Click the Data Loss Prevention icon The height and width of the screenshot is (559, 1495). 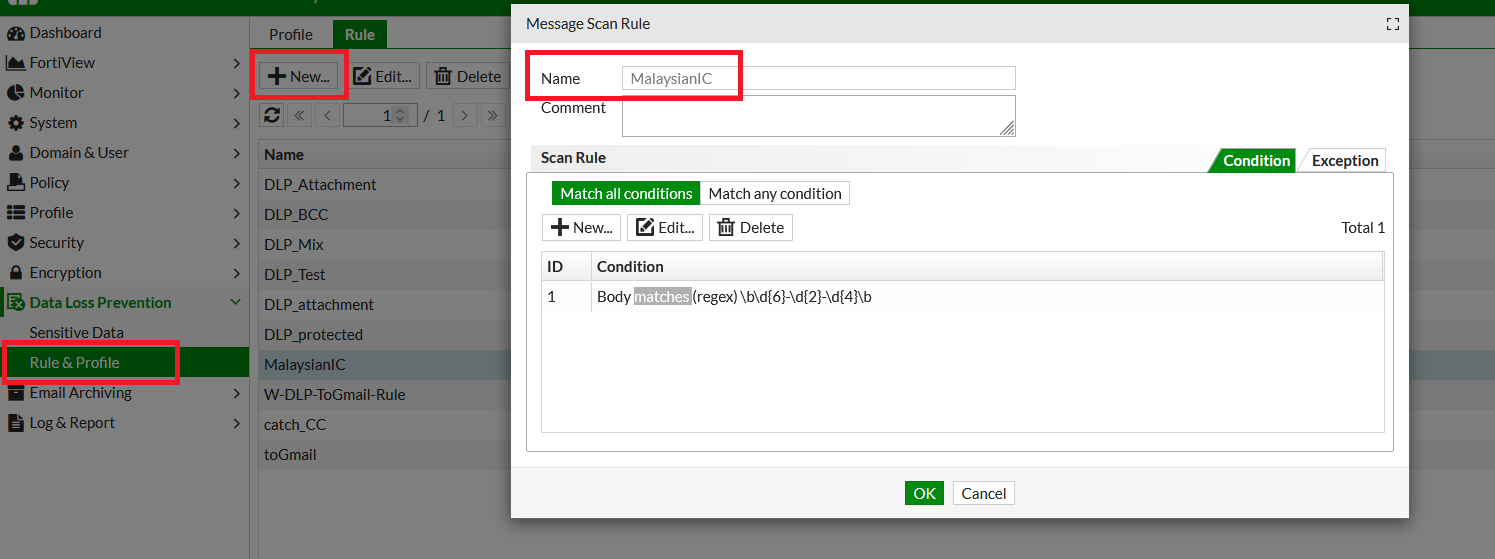15,303
